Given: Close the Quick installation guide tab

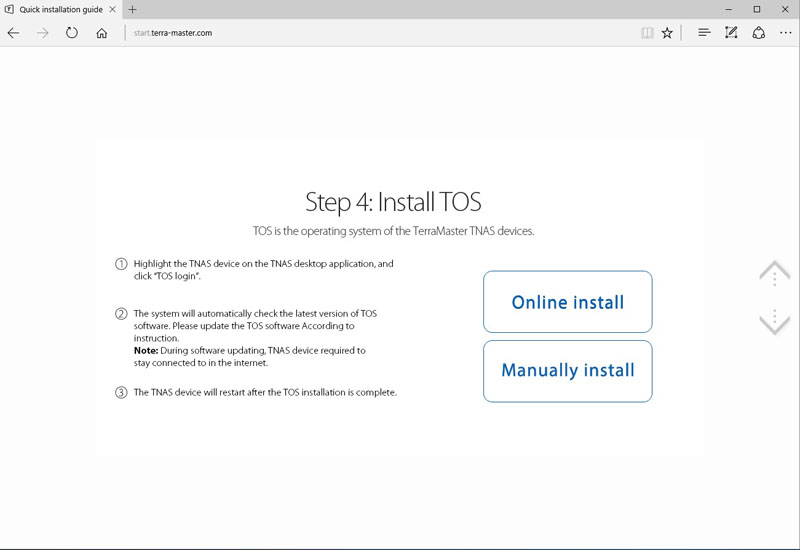Looking at the screenshot, I should tap(113, 9).
